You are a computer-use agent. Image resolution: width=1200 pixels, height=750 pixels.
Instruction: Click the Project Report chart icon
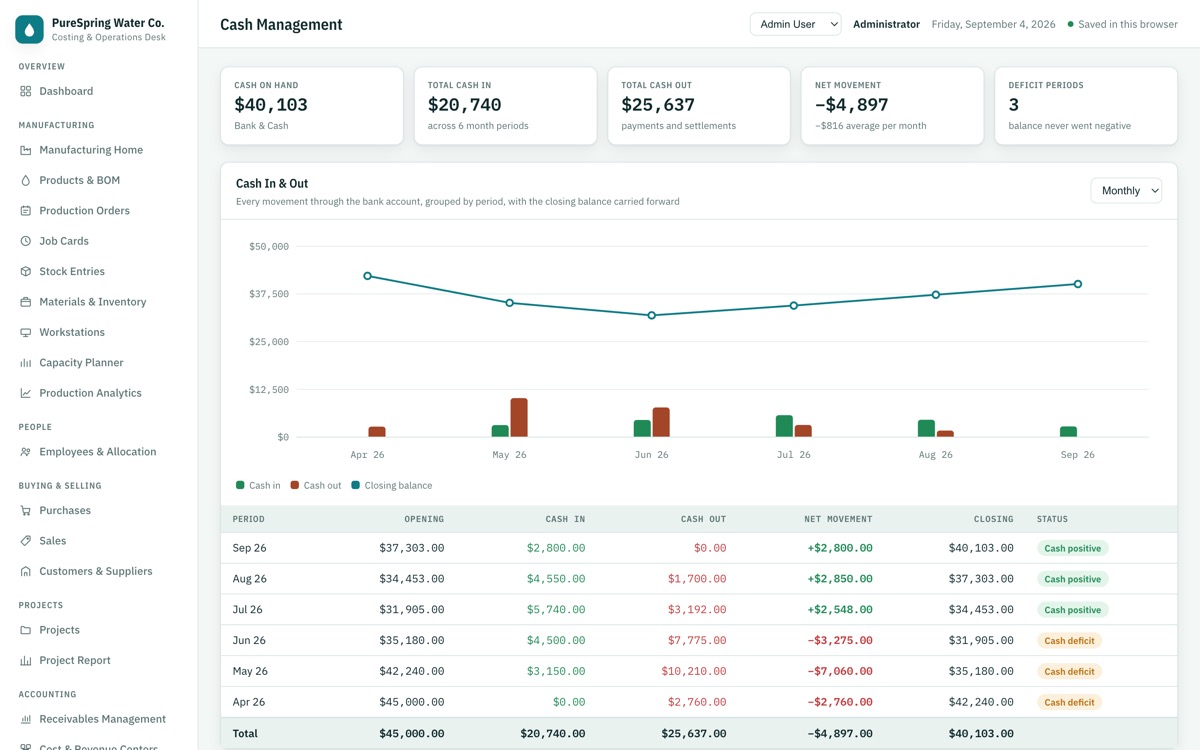click(x=26, y=660)
